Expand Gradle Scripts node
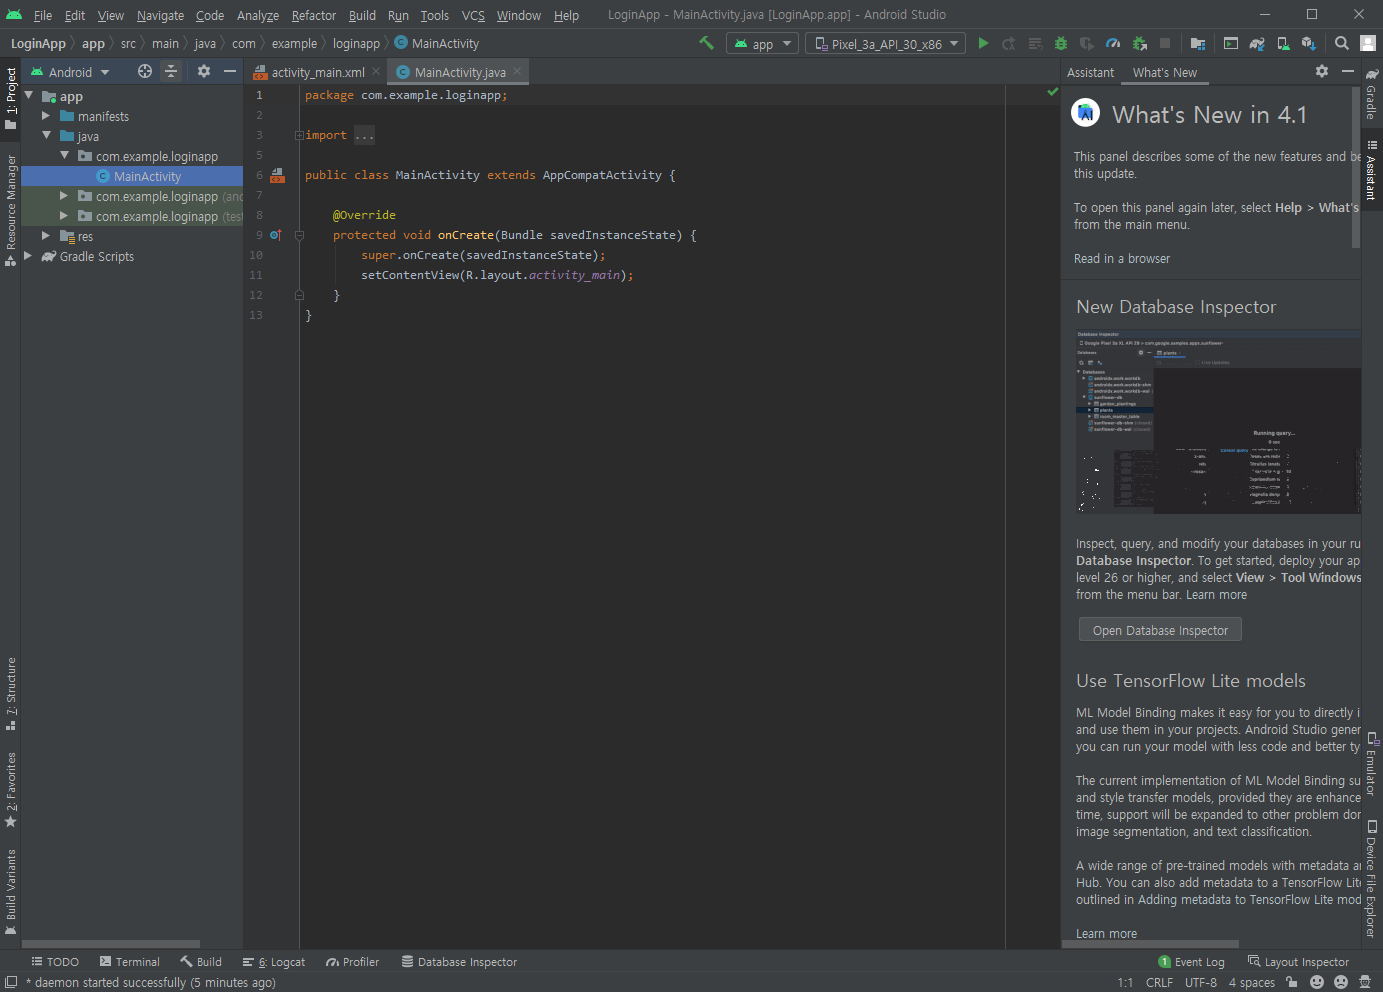The image size is (1383, 992). pyautogui.click(x=29, y=256)
